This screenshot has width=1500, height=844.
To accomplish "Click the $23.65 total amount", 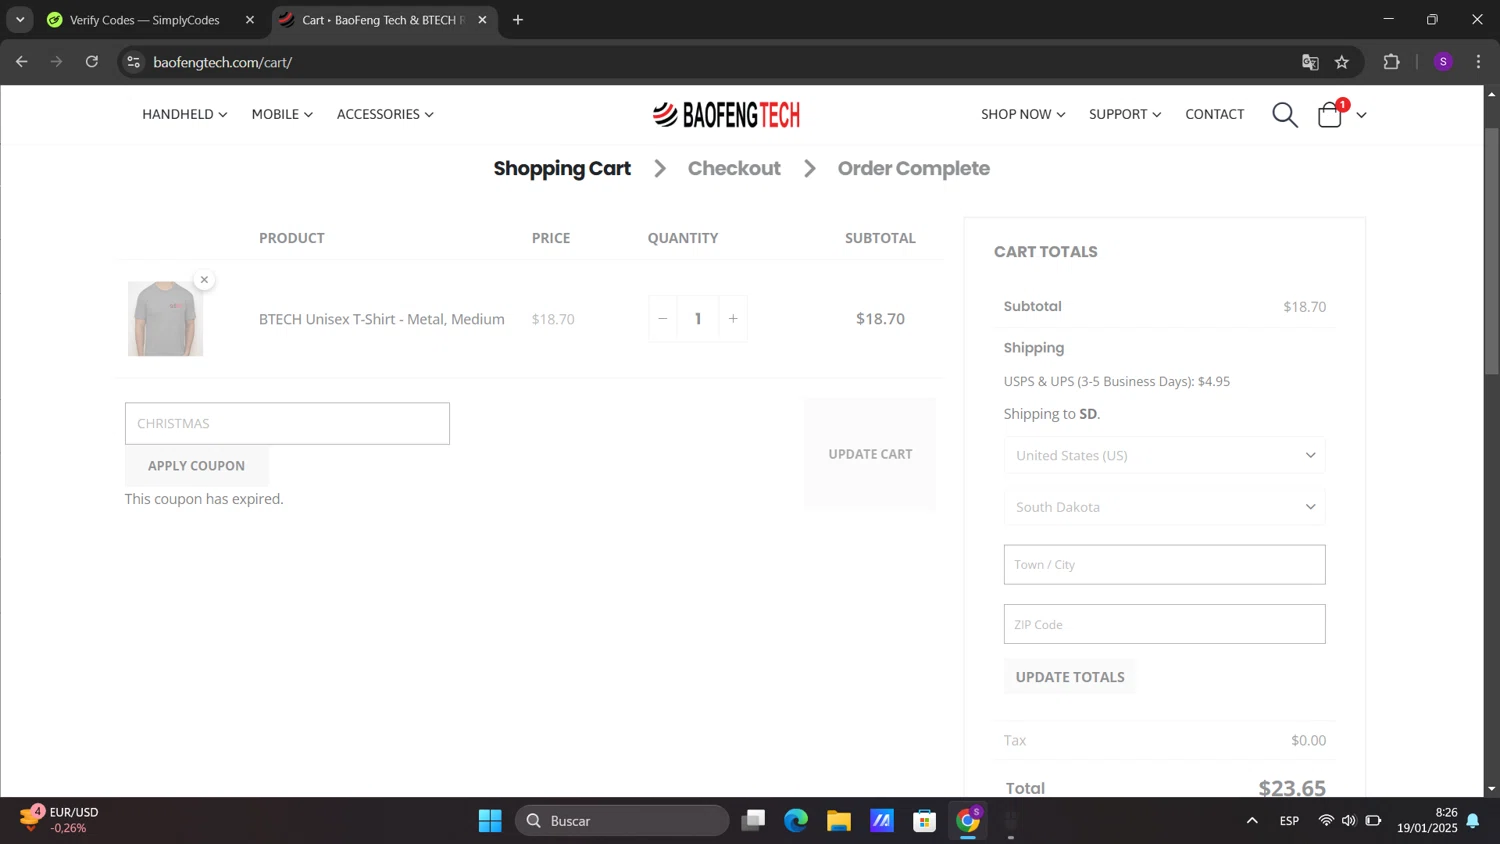I will [1292, 788].
